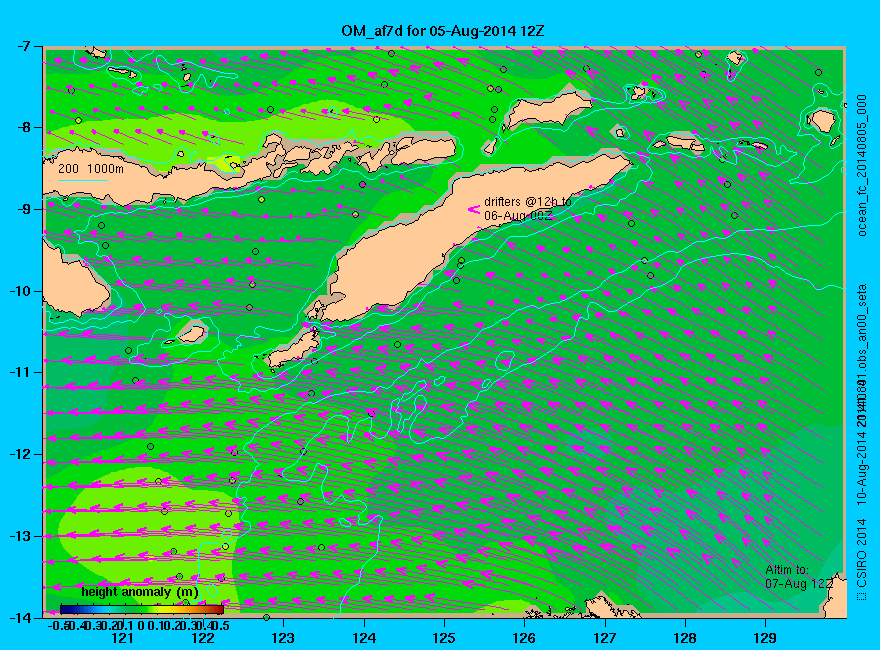Click the longitude label '124'

coord(364,638)
